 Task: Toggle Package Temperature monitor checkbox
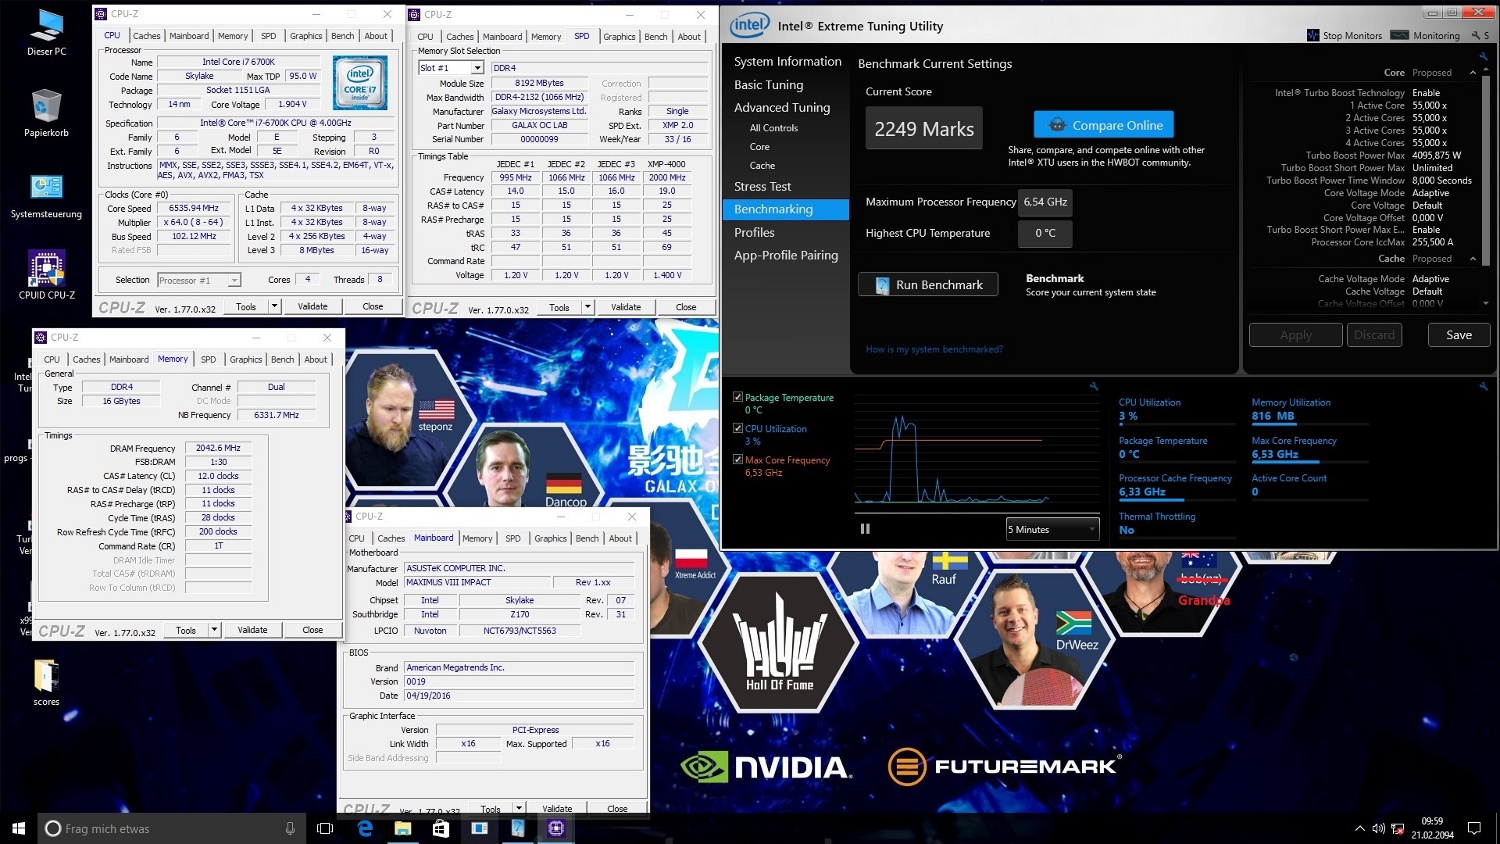click(738, 397)
